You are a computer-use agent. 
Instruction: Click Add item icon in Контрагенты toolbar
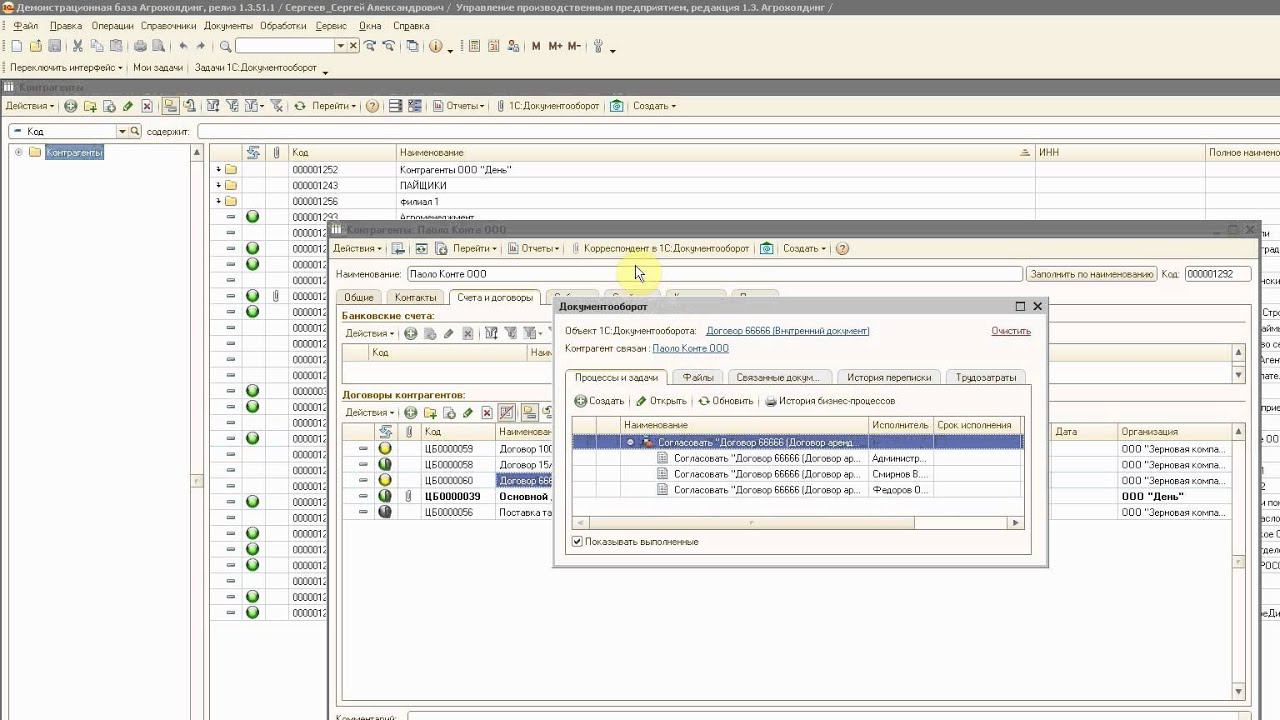point(70,106)
